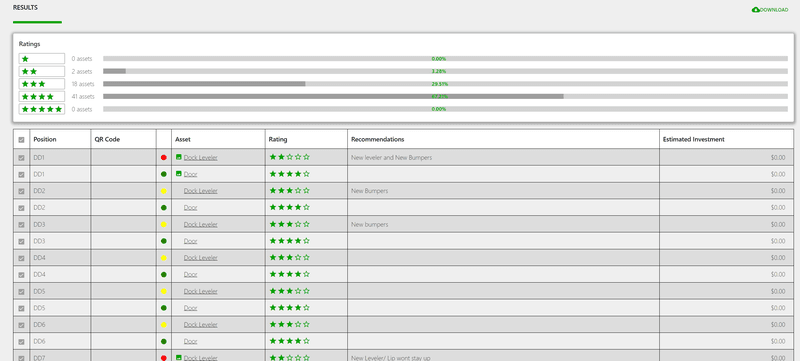800x361 pixels.
Task: Open the Door link for DD5
Action: [190, 308]
